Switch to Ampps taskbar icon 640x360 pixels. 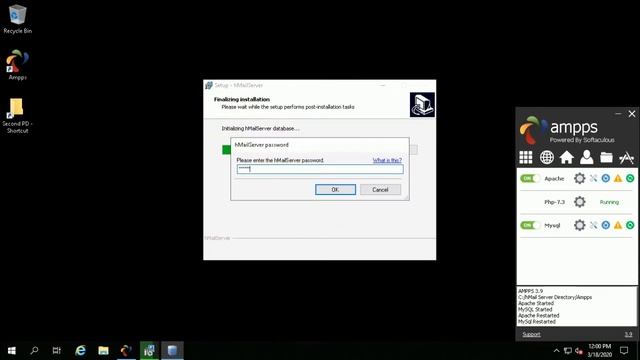(x=126, y=351)
